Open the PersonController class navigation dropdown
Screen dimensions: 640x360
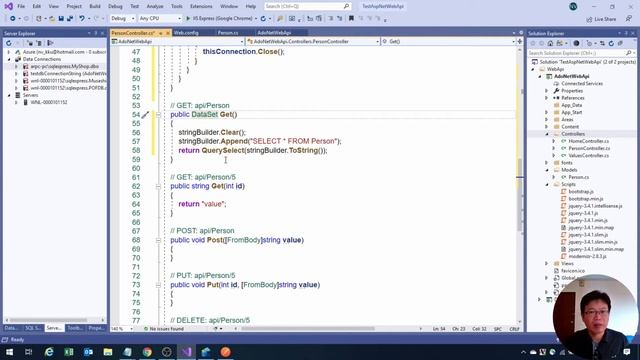(313, 41)
